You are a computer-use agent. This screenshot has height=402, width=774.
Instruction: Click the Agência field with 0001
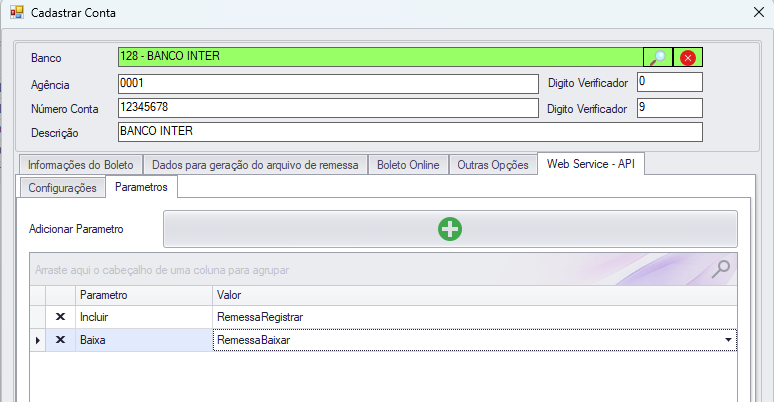328,84
